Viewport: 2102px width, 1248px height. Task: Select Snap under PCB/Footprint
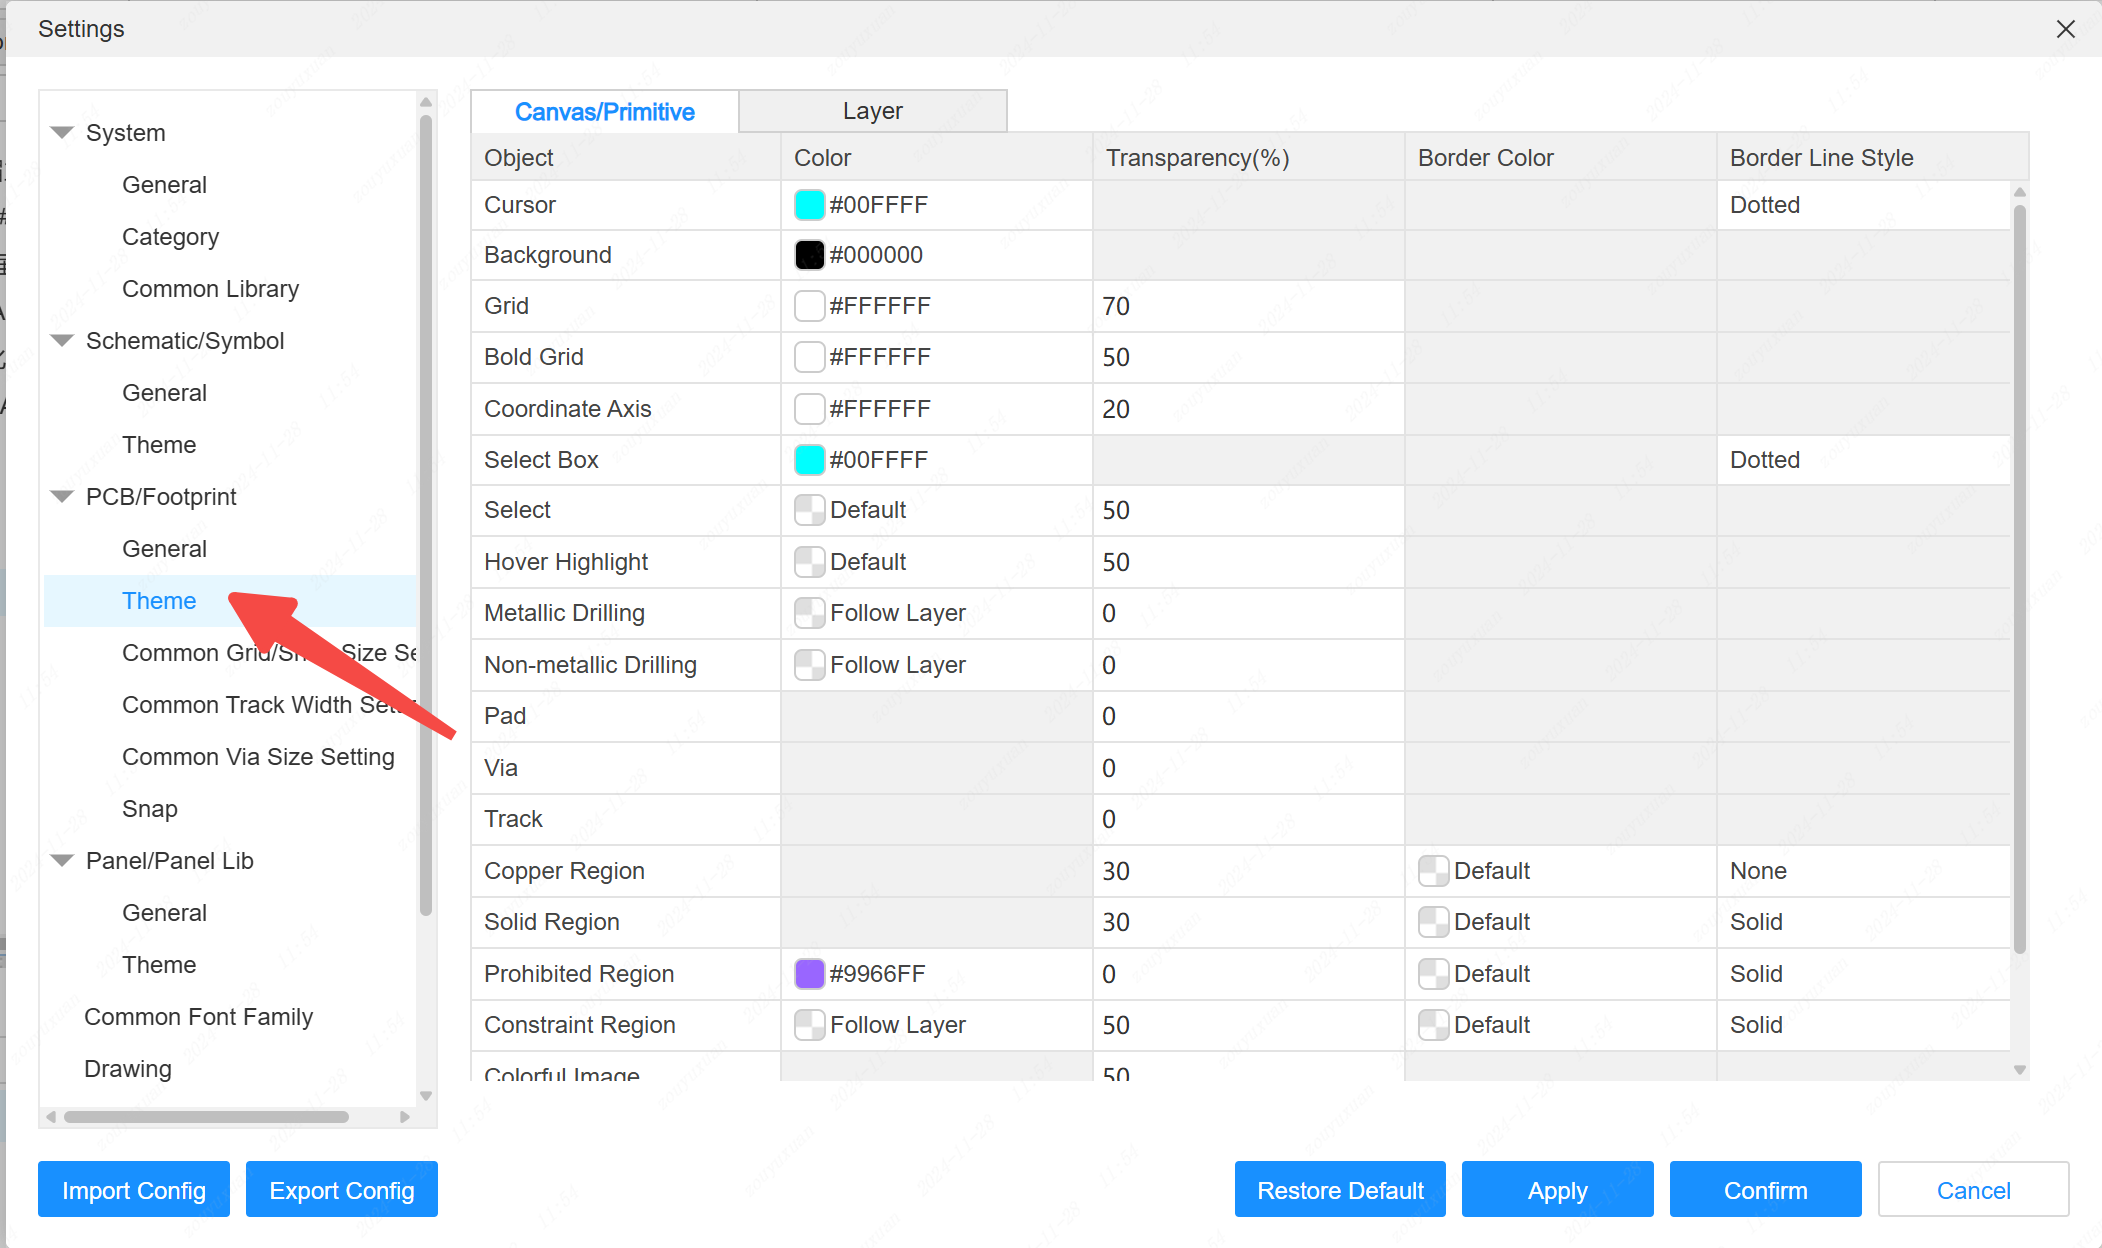[150, 809]
